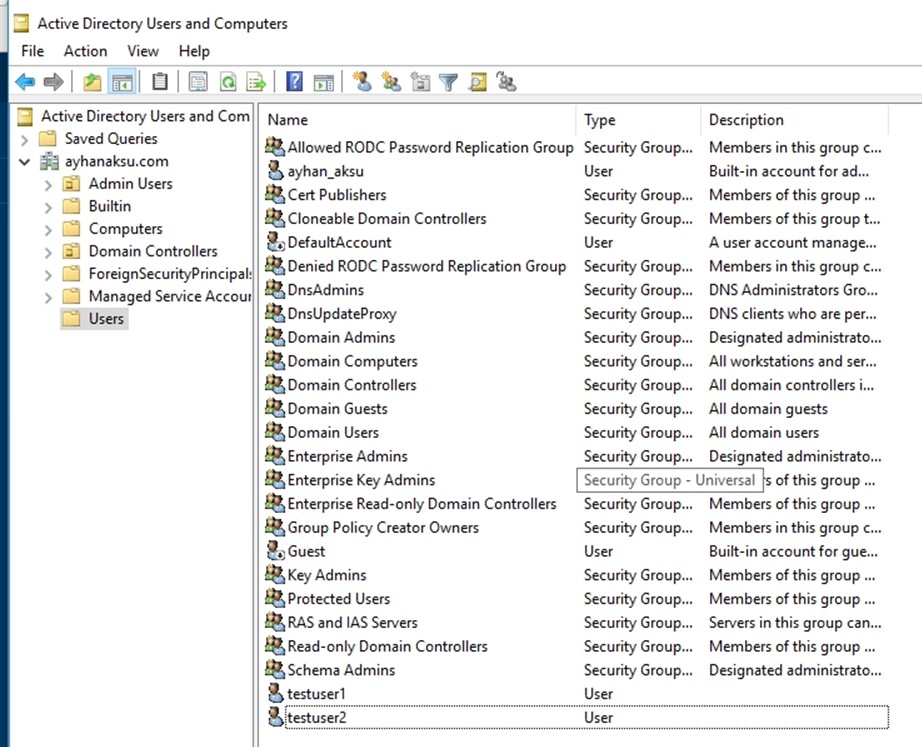Select Enterprise Read-only Domain Controllers group
Viewport: 922px width, 747px height.
421,503
